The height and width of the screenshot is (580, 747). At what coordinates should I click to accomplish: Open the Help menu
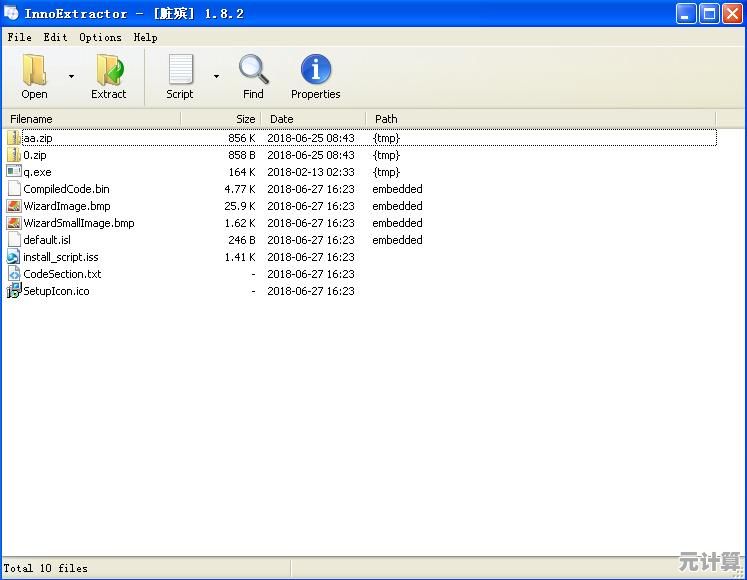[145, 37]
